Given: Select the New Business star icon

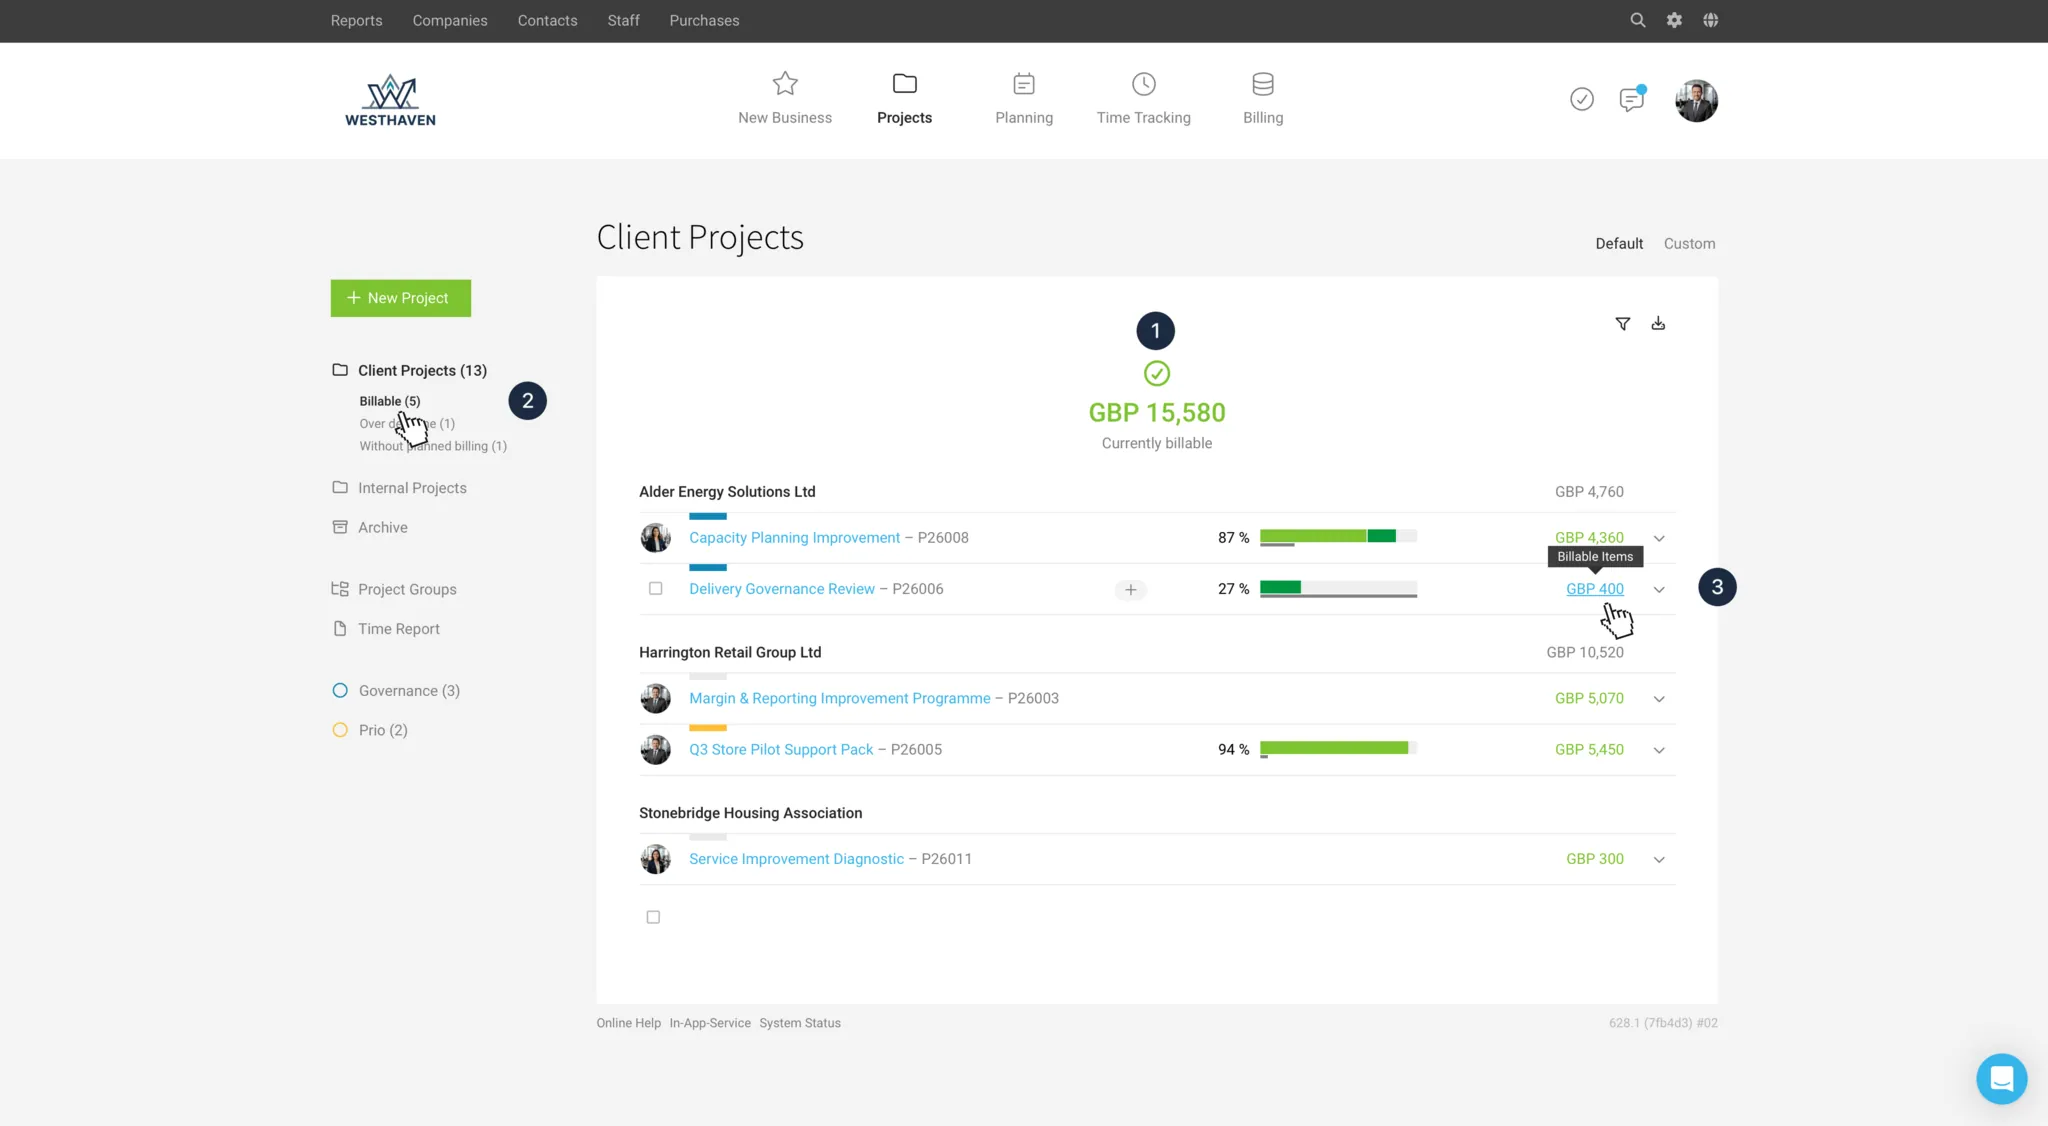Looking at the screenshot, I should point(785,84).
